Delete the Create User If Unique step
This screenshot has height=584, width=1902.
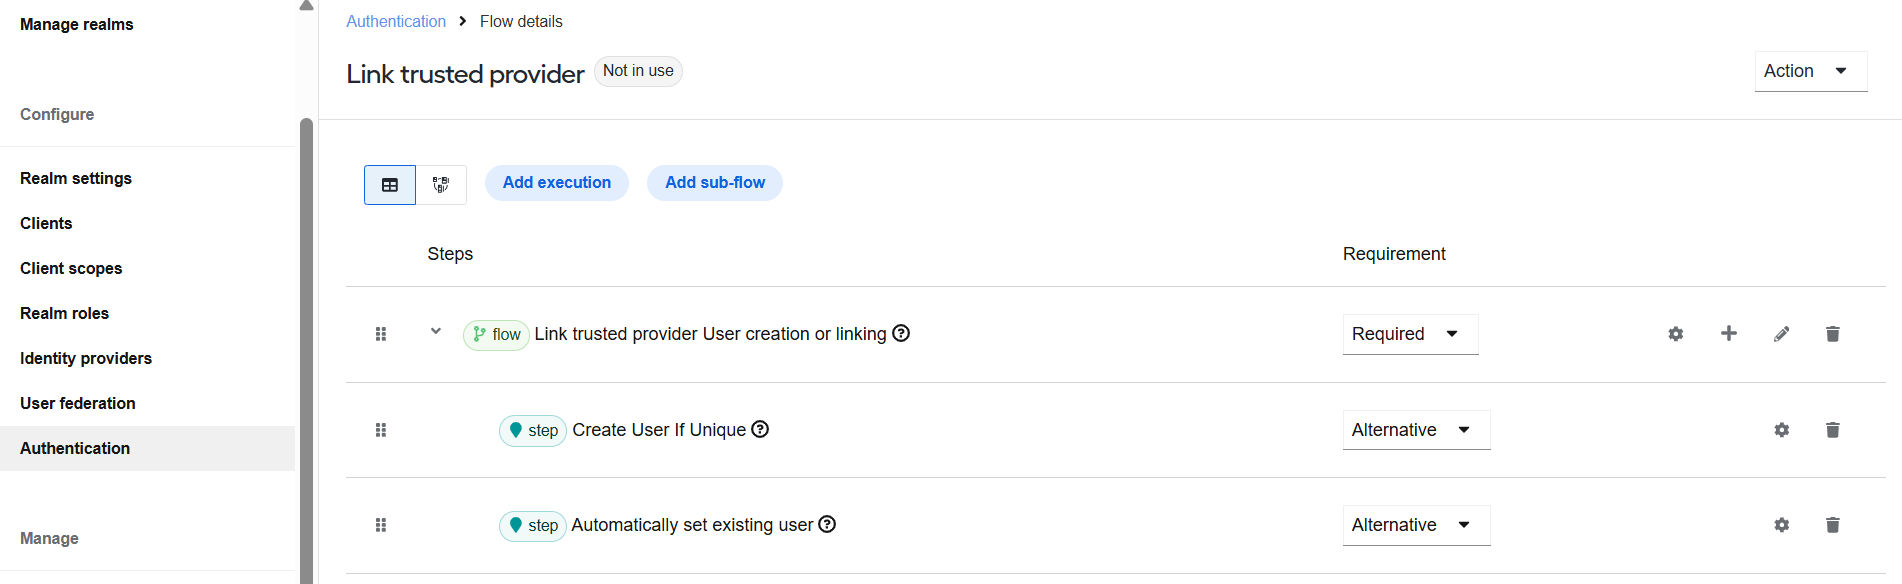pos(1833,430)
